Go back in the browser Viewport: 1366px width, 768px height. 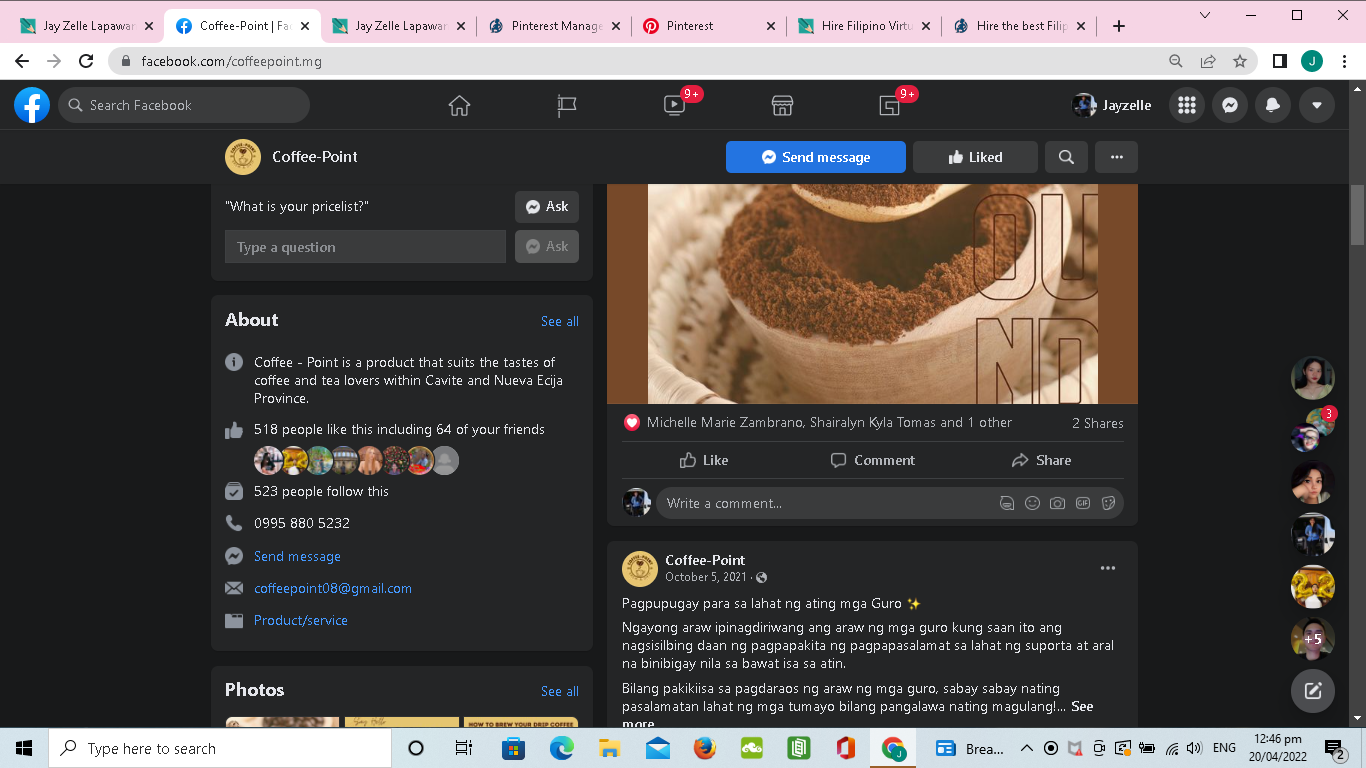click(x=22, y=61)
